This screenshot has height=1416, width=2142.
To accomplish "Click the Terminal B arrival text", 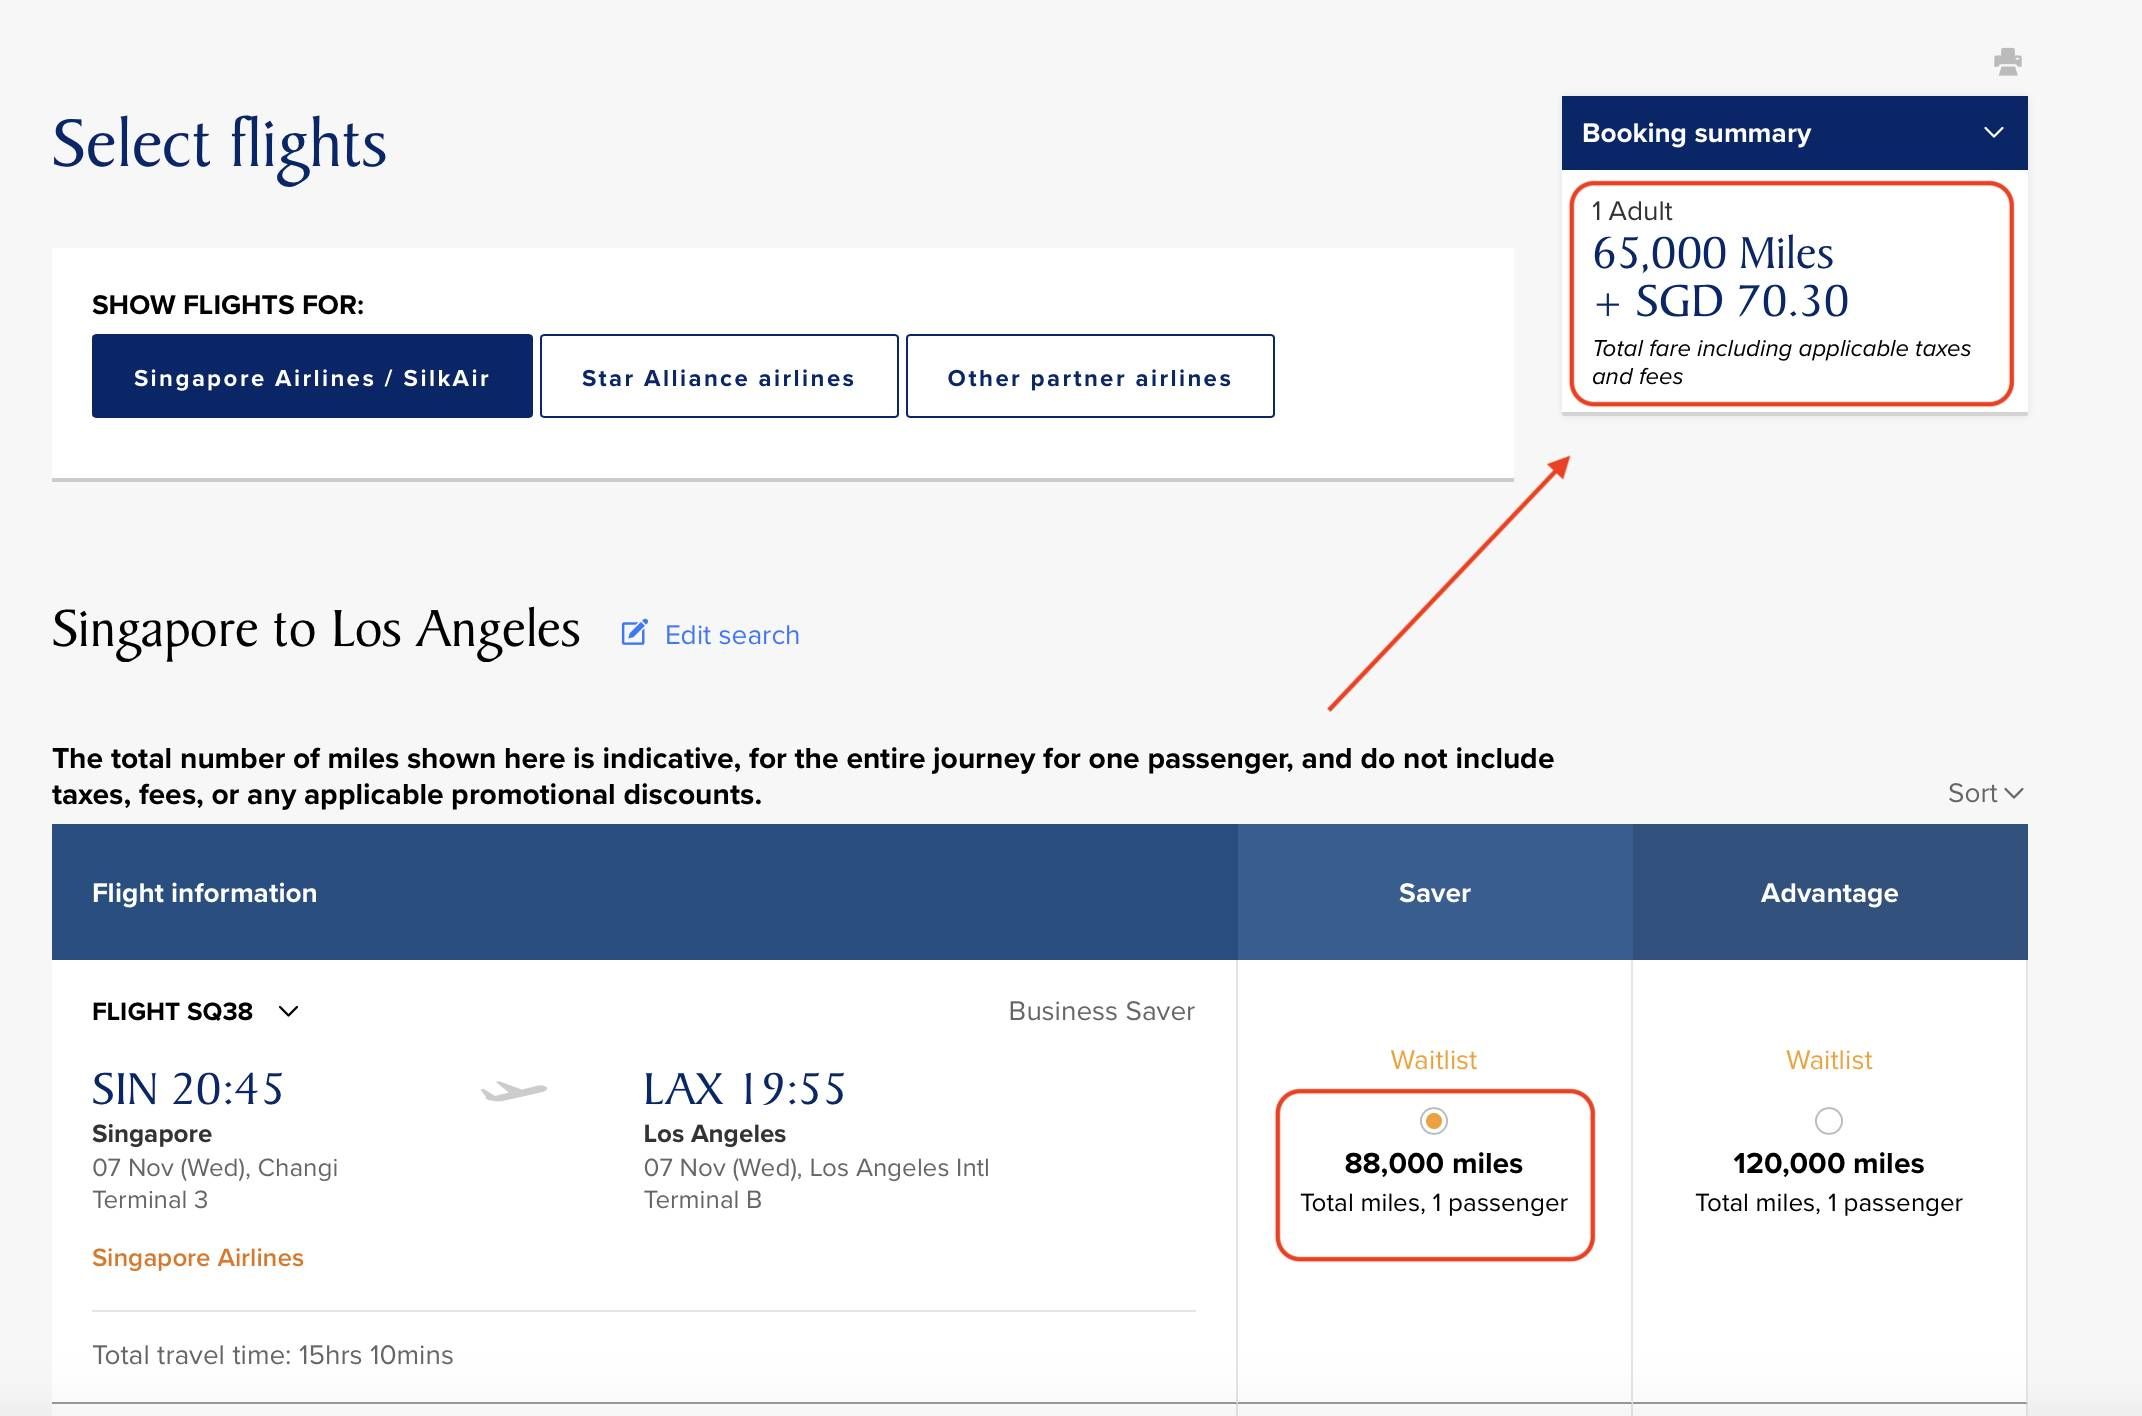I will pyautogui.click(x=702, y=1200).
